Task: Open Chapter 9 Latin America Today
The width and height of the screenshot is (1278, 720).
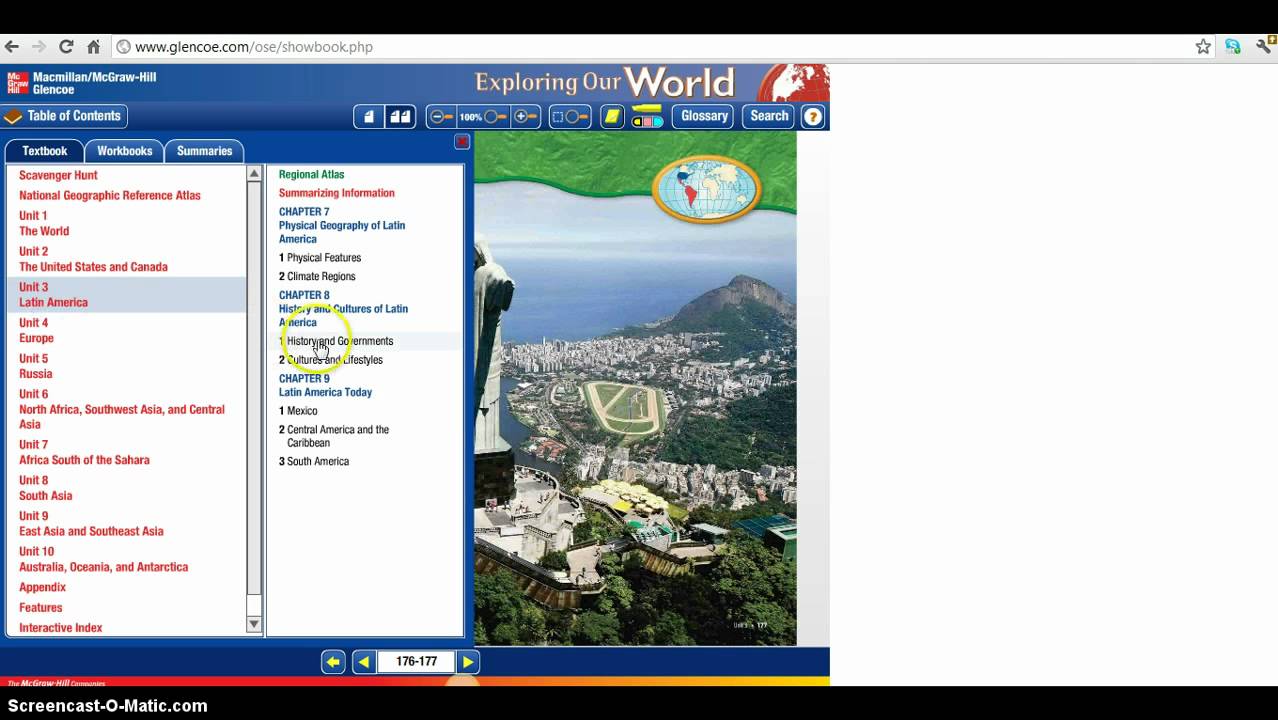Action: [325, 385]
